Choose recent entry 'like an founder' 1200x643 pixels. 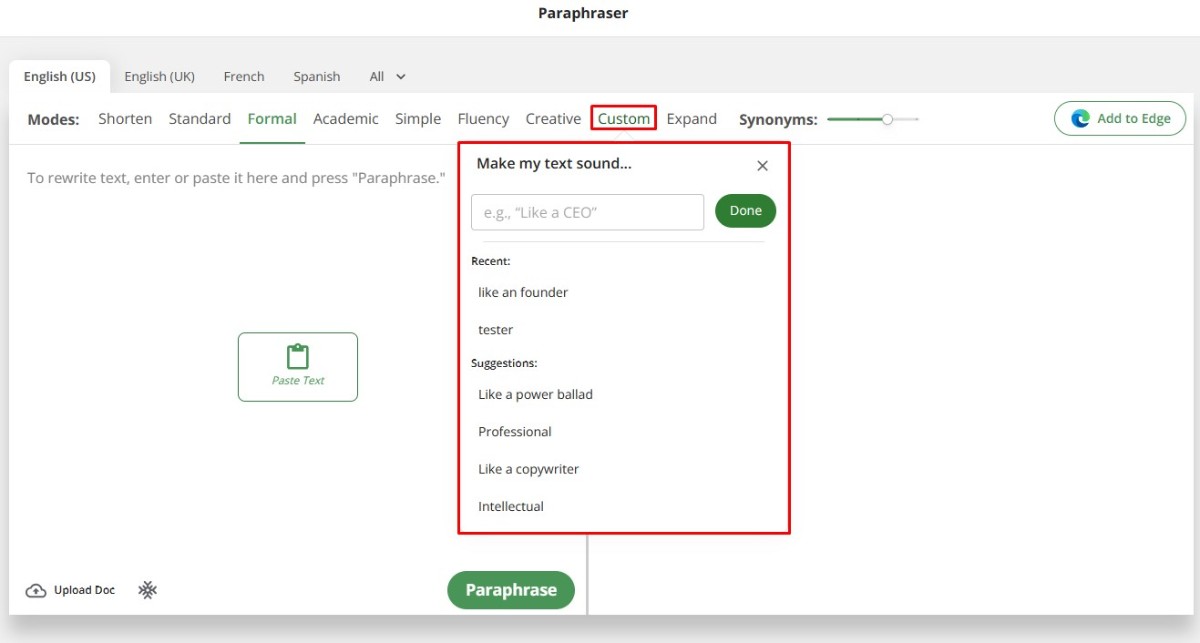[x=523, y=292]
